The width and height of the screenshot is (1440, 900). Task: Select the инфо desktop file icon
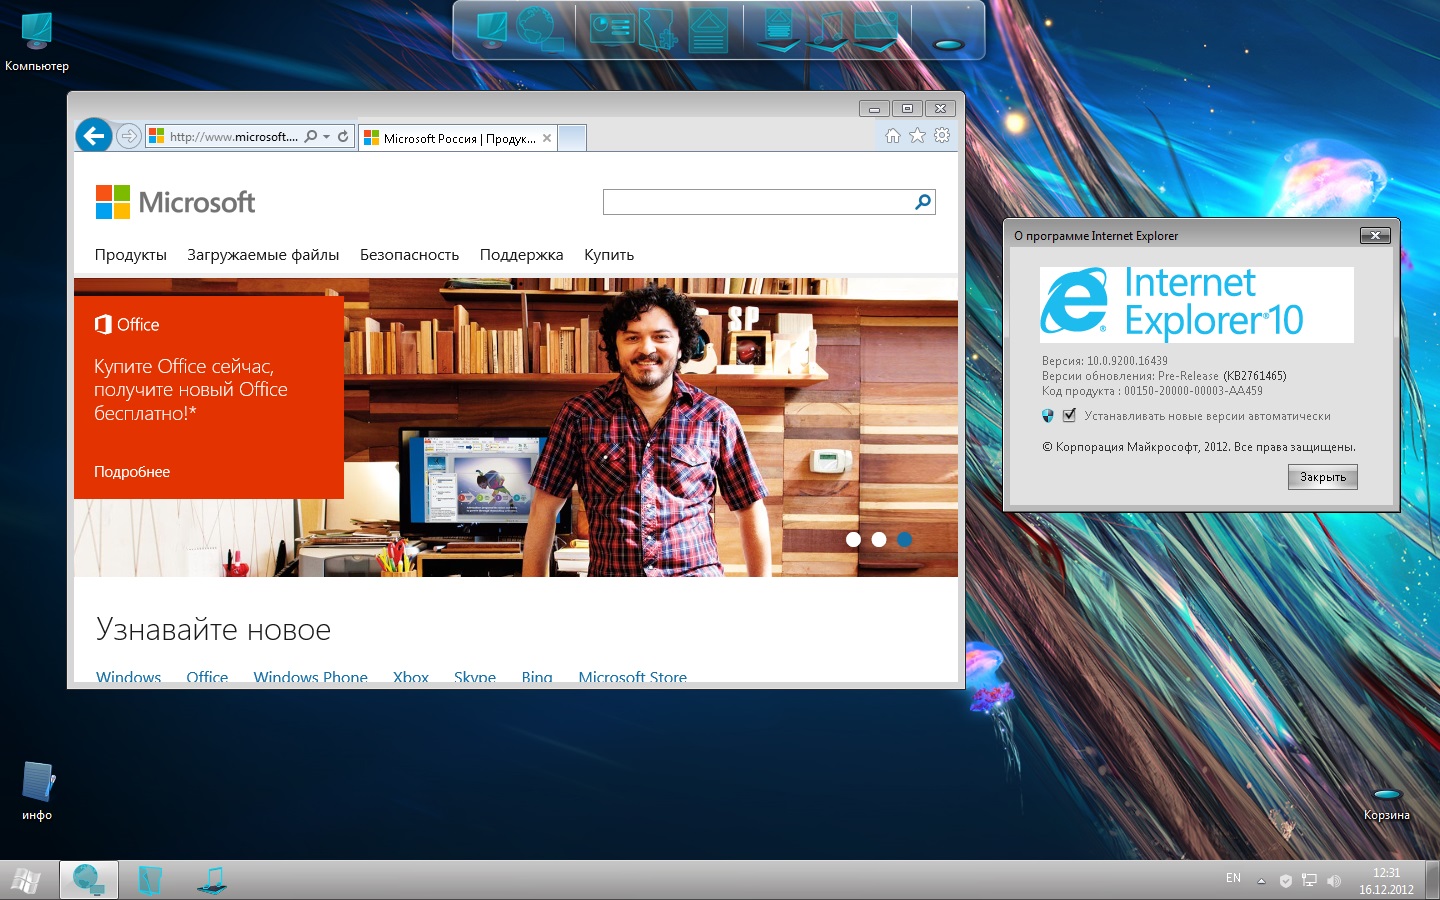[37, 791]
